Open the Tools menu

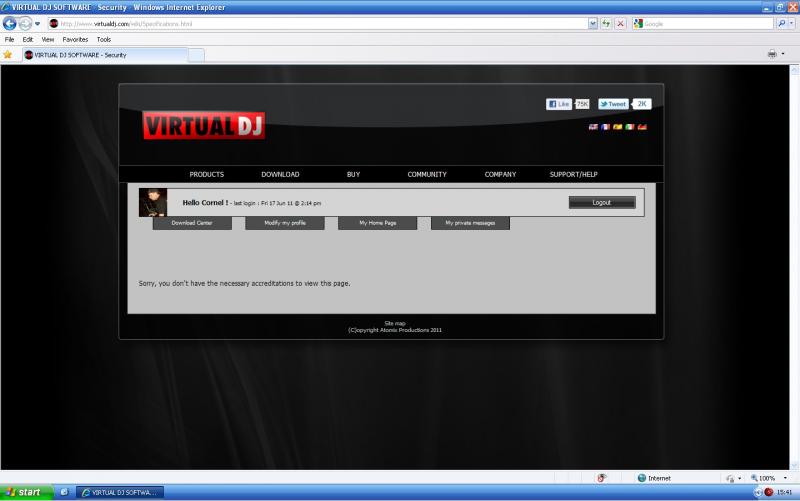point(104,39)
